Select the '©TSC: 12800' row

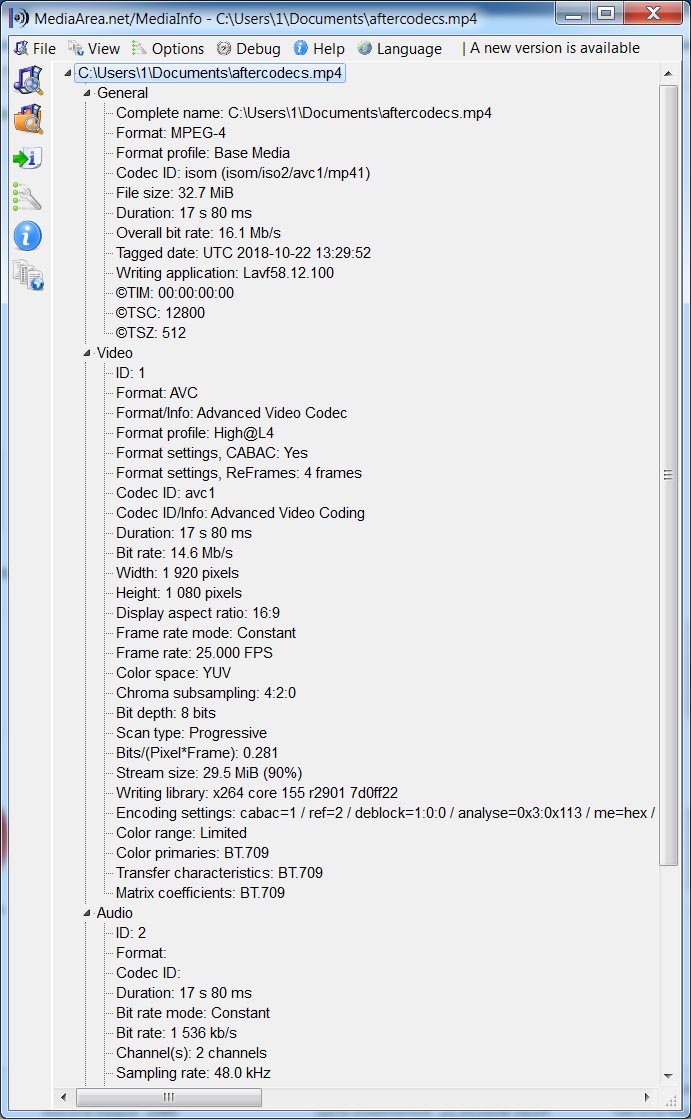(x=160, y=313)
